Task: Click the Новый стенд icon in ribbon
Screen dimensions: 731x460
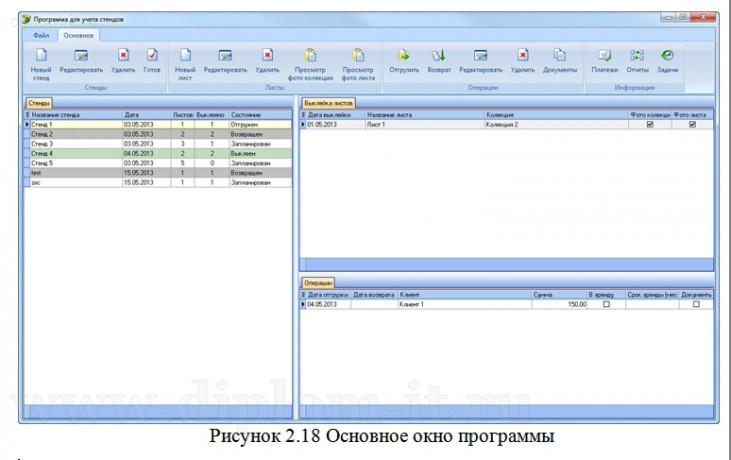Action: (41, 55)
